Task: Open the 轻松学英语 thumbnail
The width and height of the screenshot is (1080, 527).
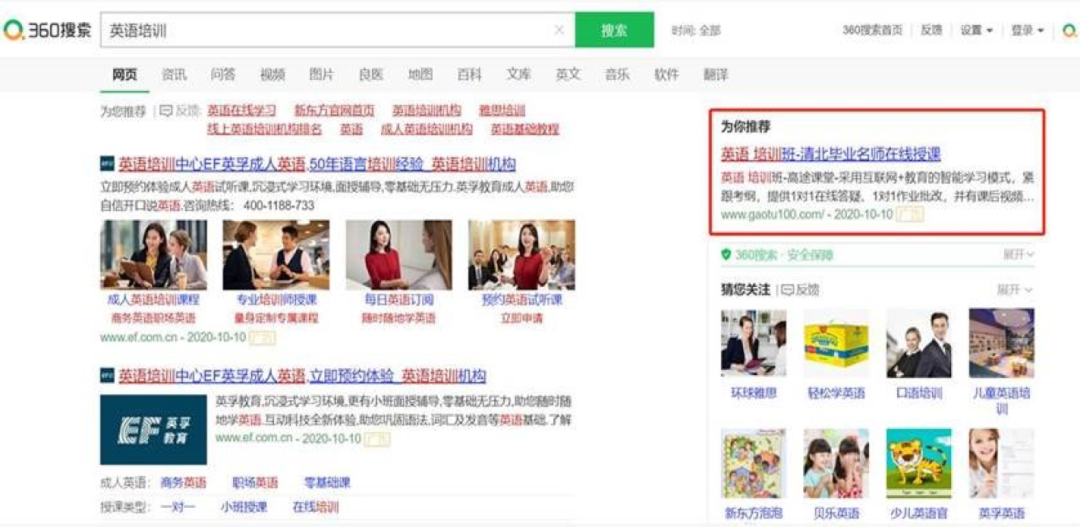Action: [836, 342]
